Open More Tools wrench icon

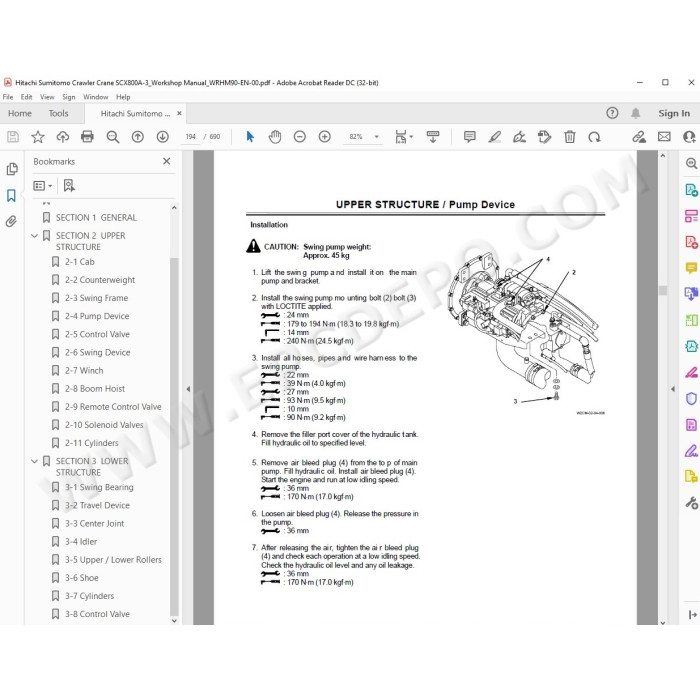coord(691,503)
